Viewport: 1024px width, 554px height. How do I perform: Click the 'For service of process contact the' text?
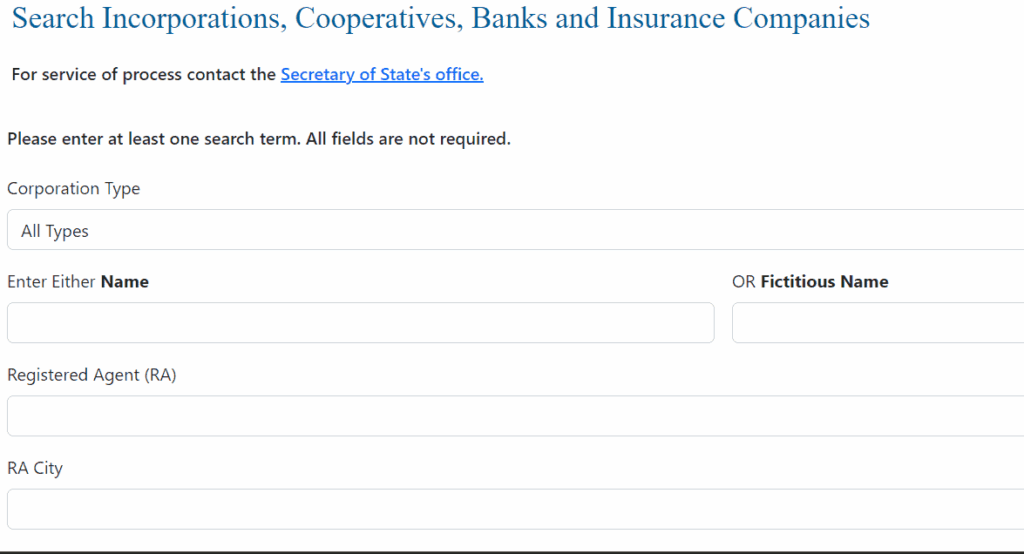(144, 74)
